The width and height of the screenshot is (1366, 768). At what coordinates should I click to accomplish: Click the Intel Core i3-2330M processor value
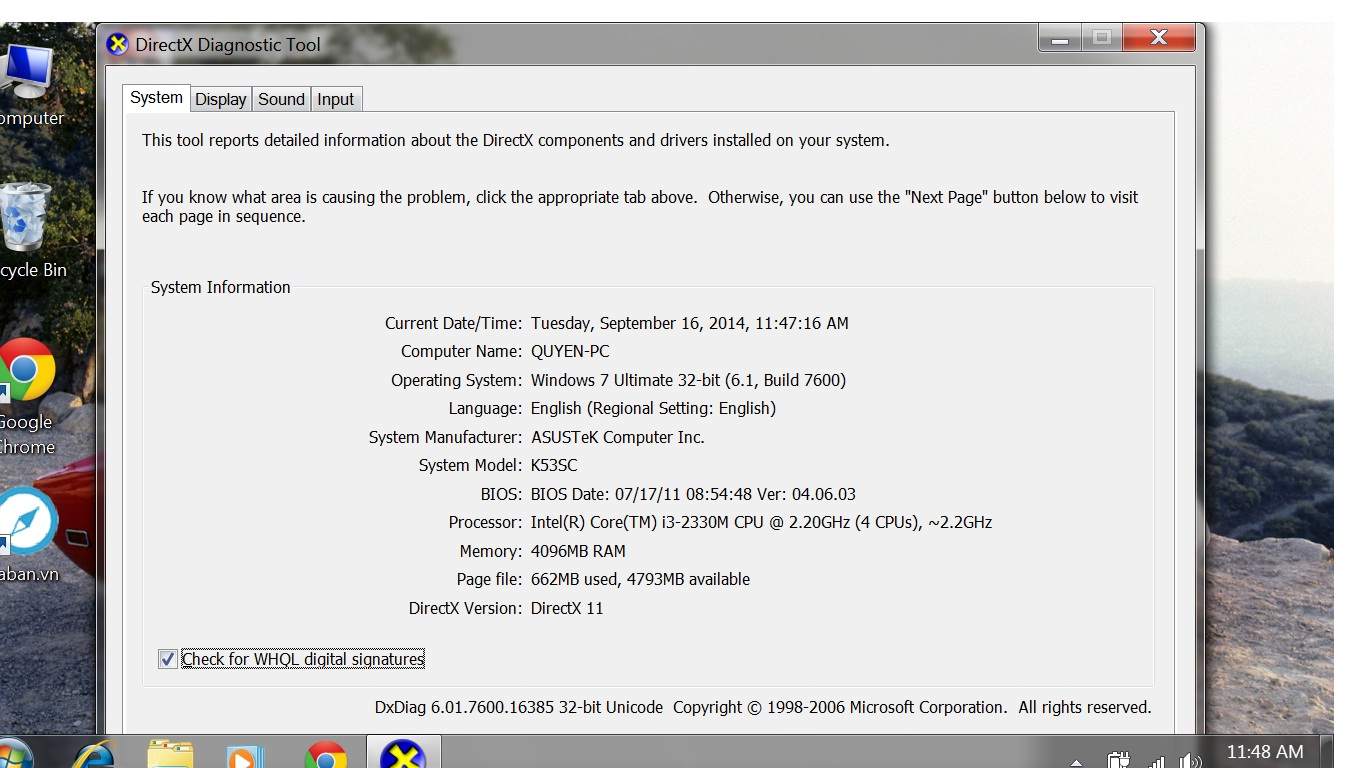(761, 522)
